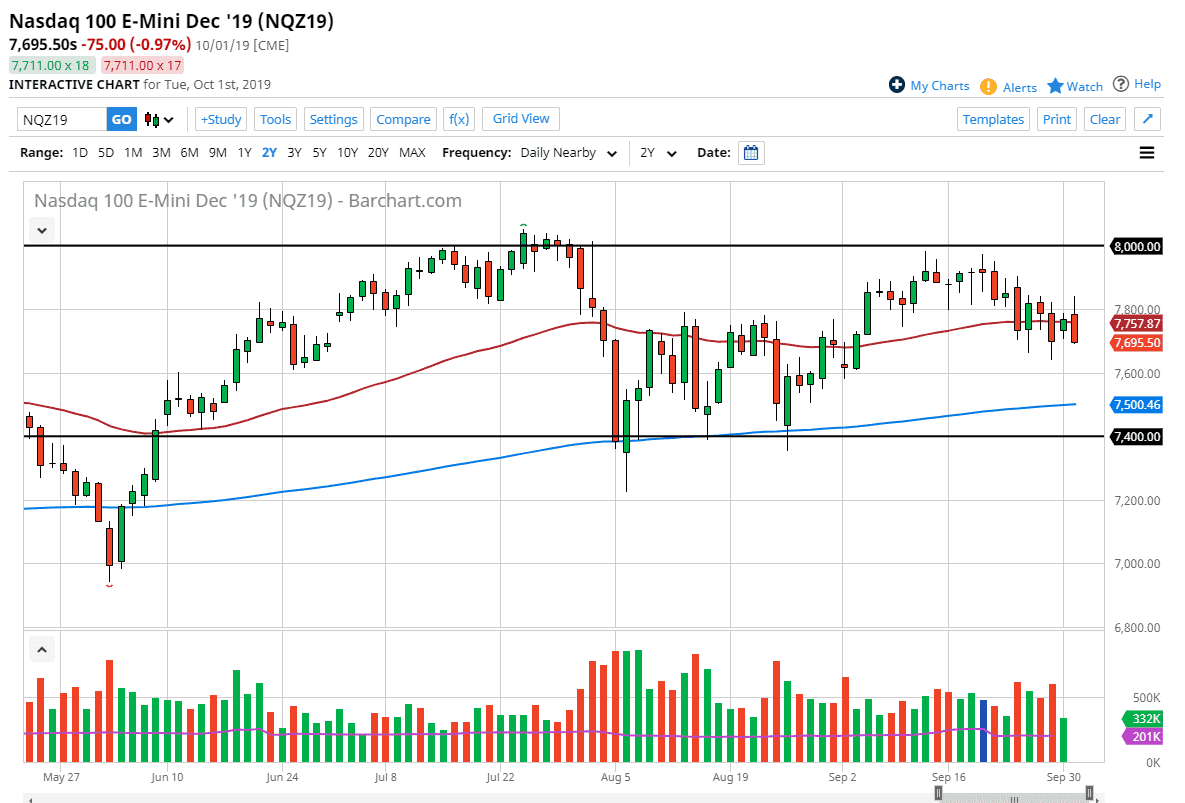The width and height of the screenshot is (1185, 803).
Task: Expand the chart to fullscreen via arrow icon
Action: 1147,119
